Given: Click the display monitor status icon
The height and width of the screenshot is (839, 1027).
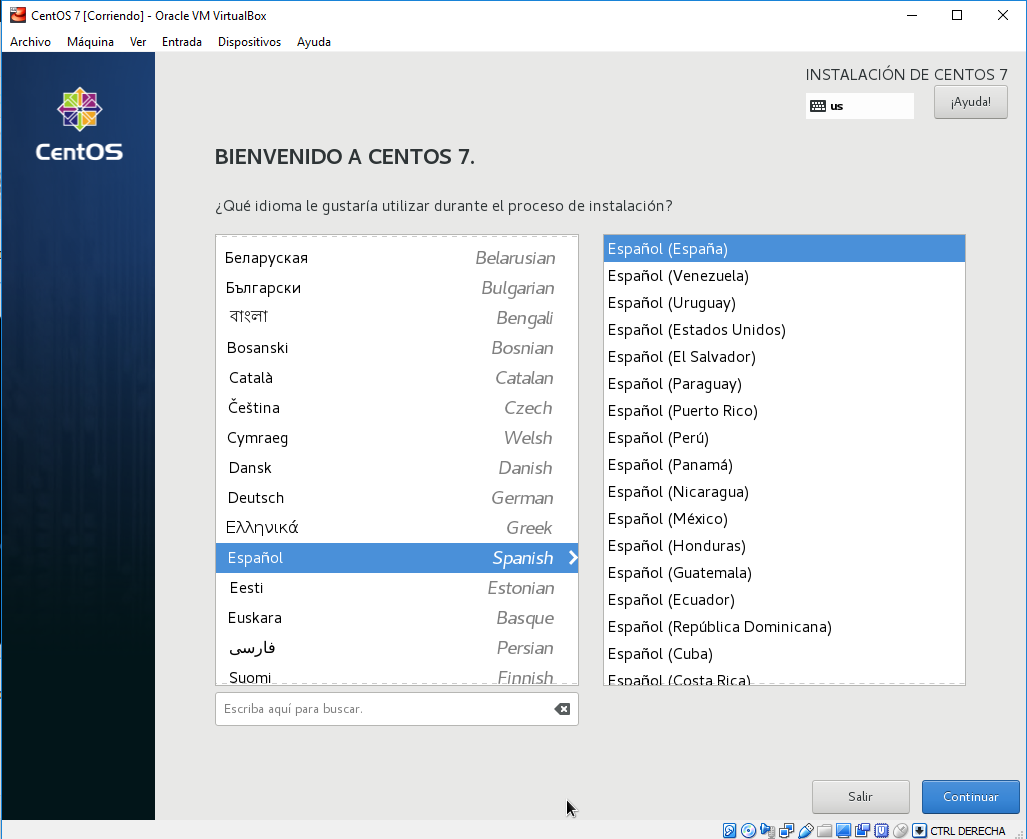Looking at the screenshot, I should tap(844, 830).
